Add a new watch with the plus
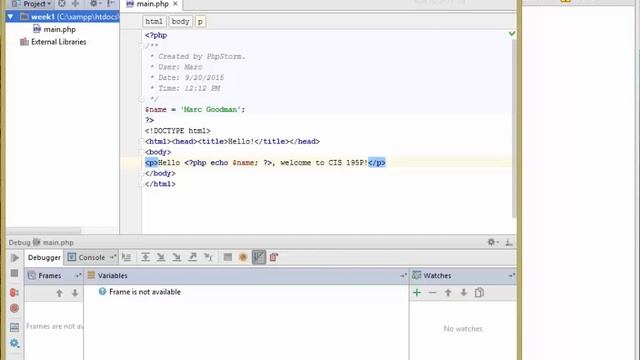The width and height of the screenshot is (640, 360). click(x=417, y=293)
